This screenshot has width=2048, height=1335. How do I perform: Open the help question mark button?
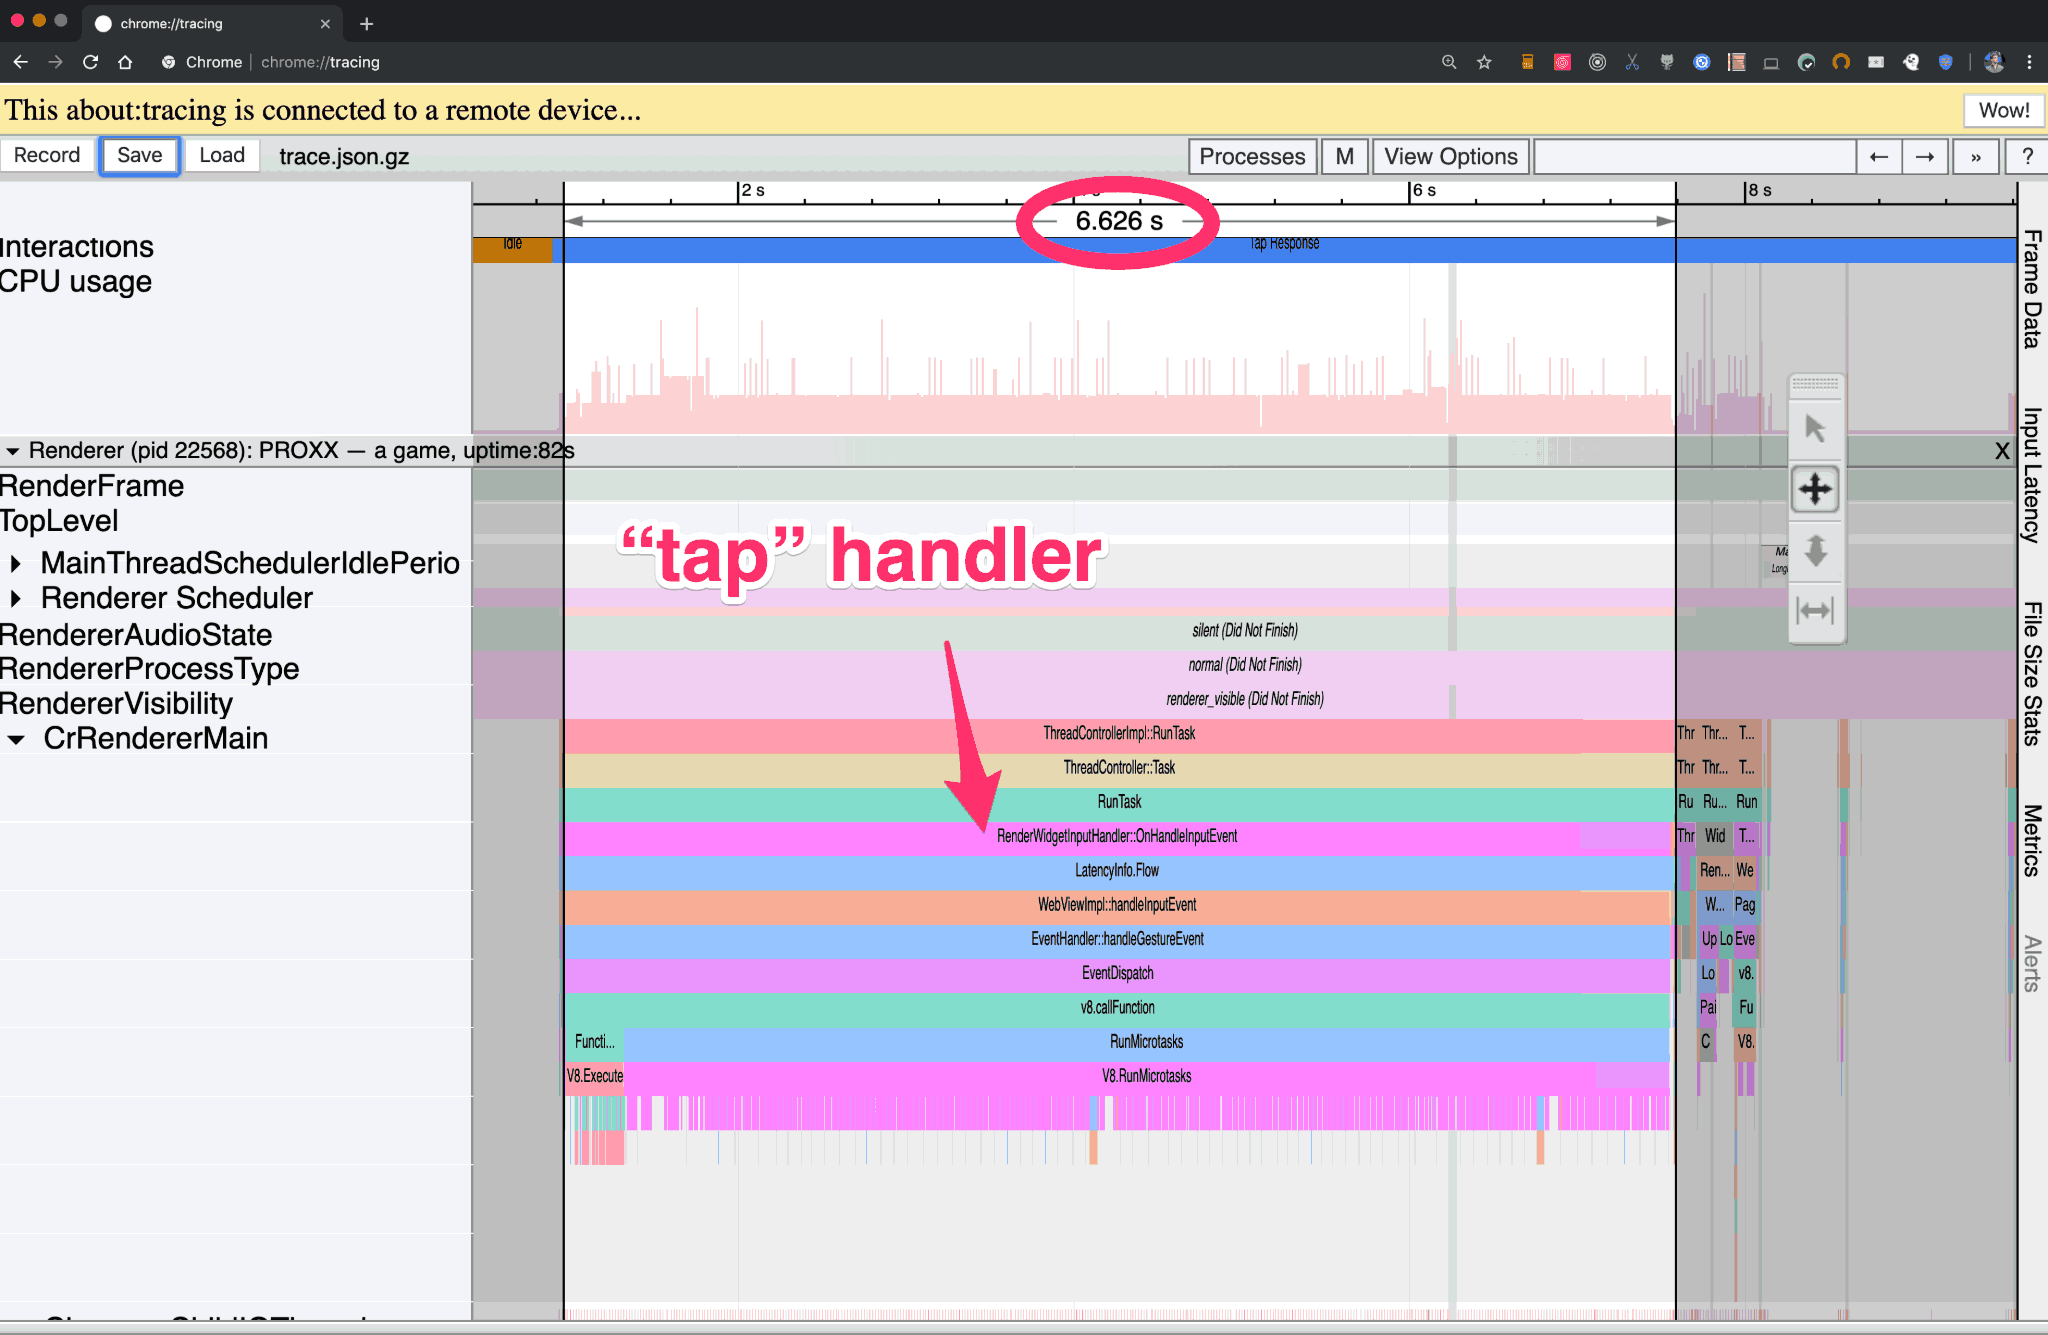[x=2026, y=157]
